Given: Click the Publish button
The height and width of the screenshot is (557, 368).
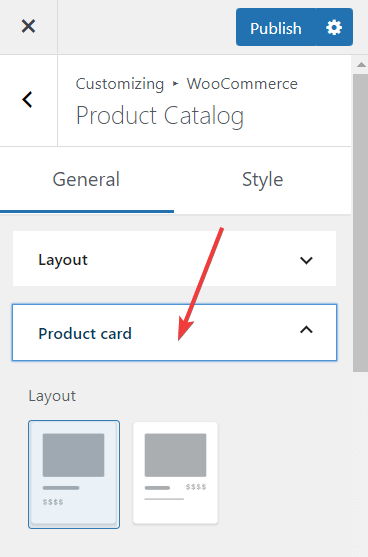Looking at the screenshot, I should (276, 27).
